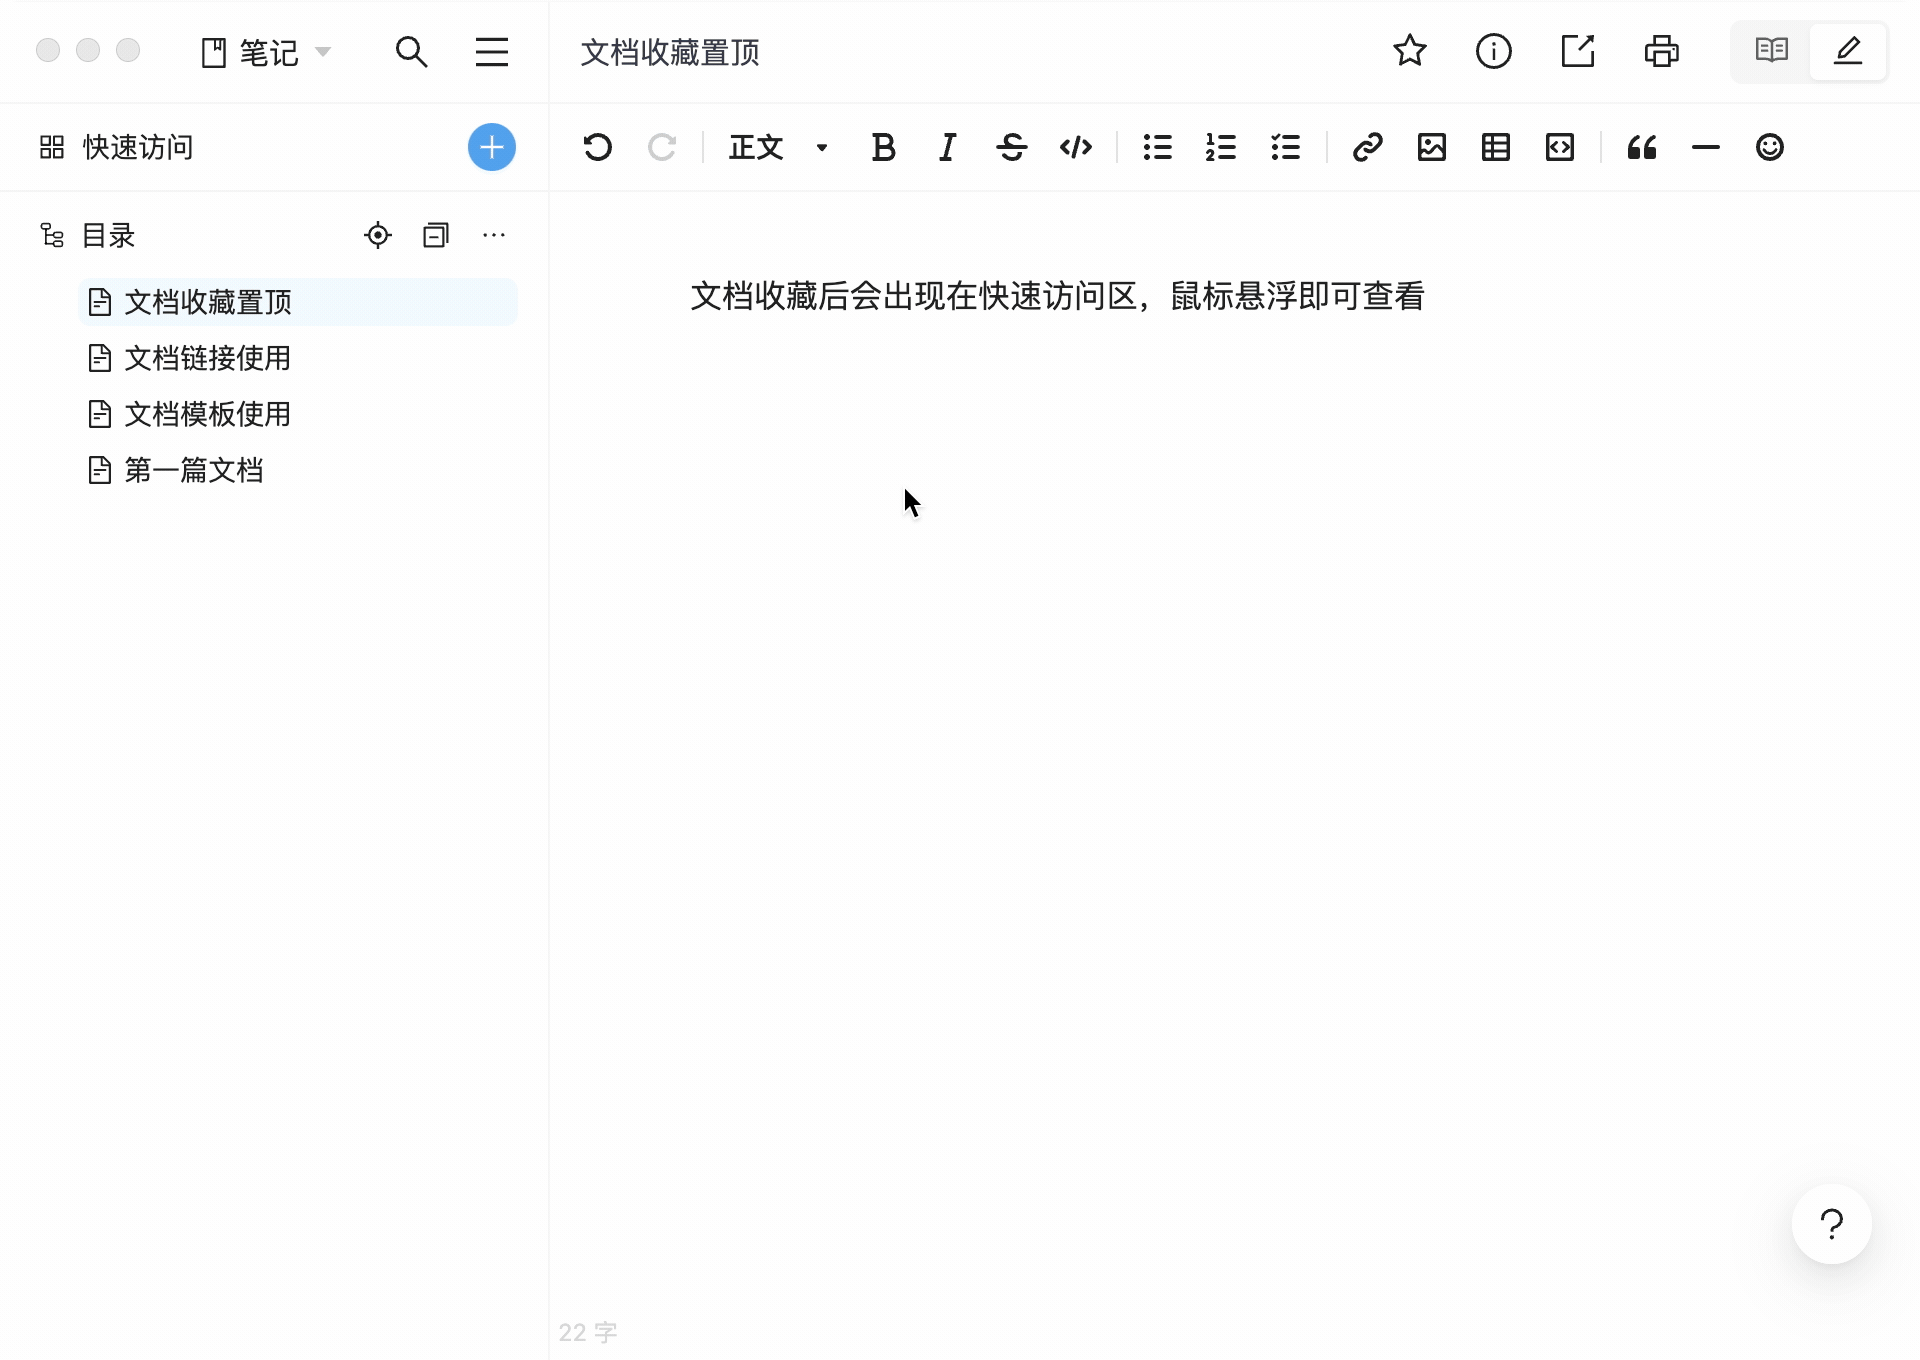Redo the last action
The width and height of the screenshot is (1920, 1360).
[x=662, y=147]
